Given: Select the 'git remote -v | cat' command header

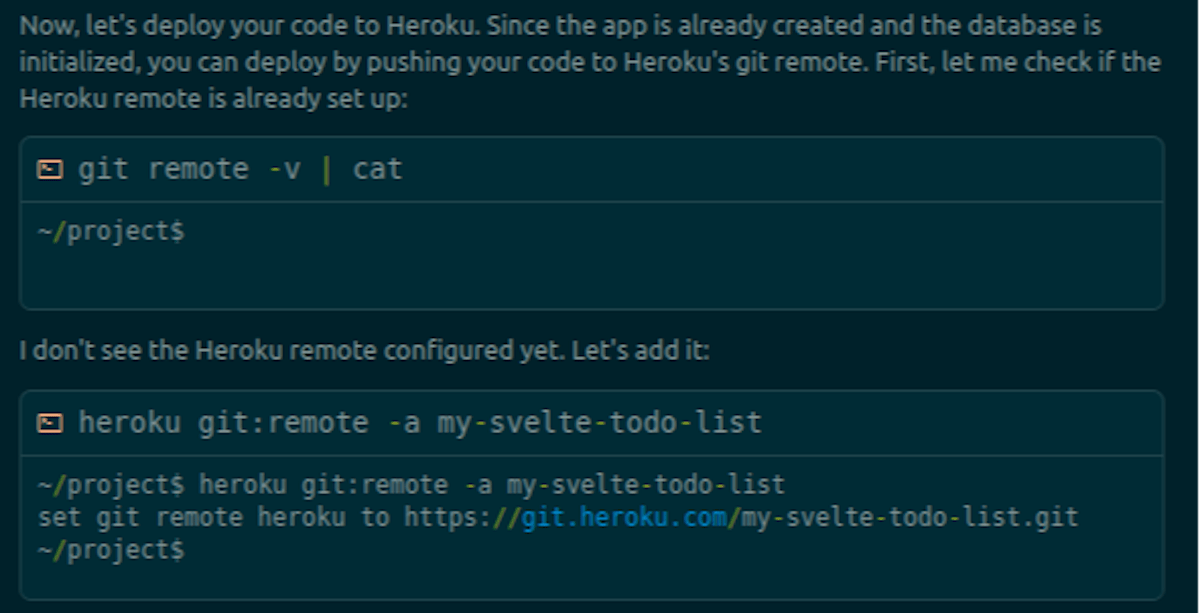Looking at the screenshot, I should pos(240,169).
